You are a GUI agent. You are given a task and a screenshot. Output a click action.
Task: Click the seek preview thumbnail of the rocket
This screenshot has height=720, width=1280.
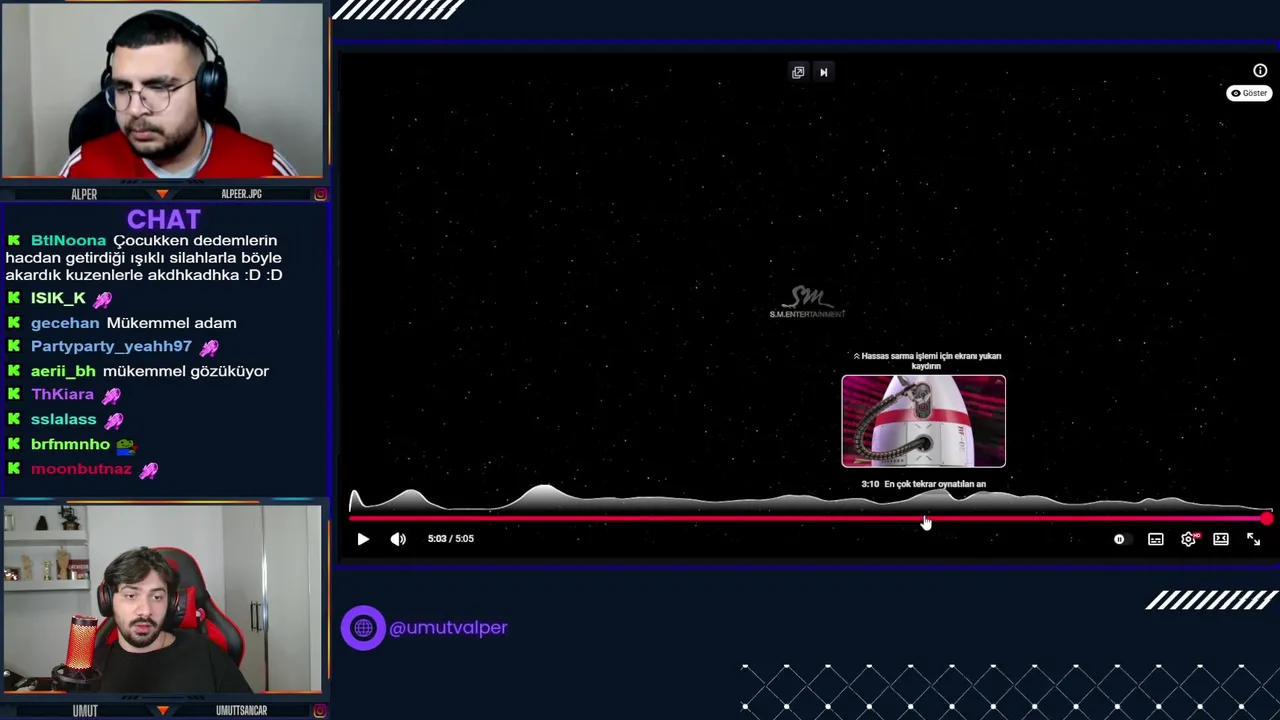click(x=924, y=421)
